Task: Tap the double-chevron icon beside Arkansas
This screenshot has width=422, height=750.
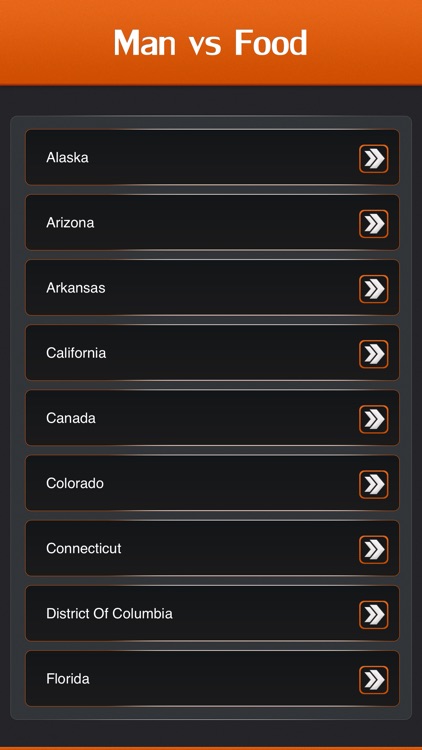Action: 374,289
